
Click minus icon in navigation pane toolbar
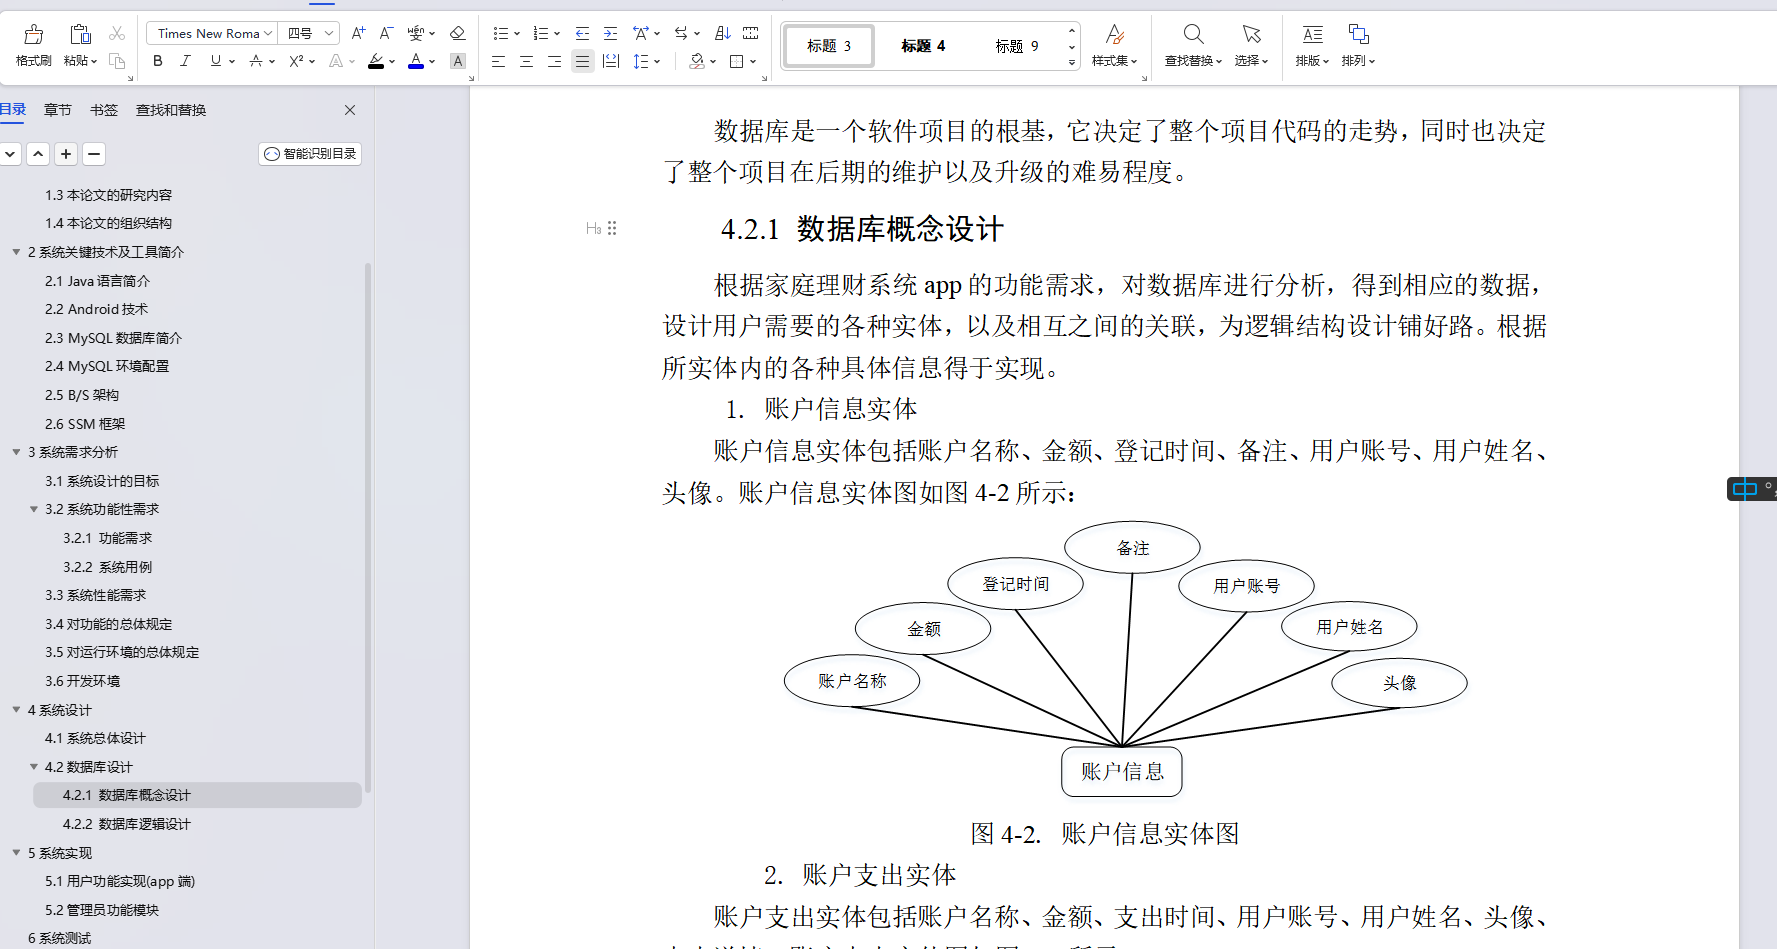tap(94, 154)
